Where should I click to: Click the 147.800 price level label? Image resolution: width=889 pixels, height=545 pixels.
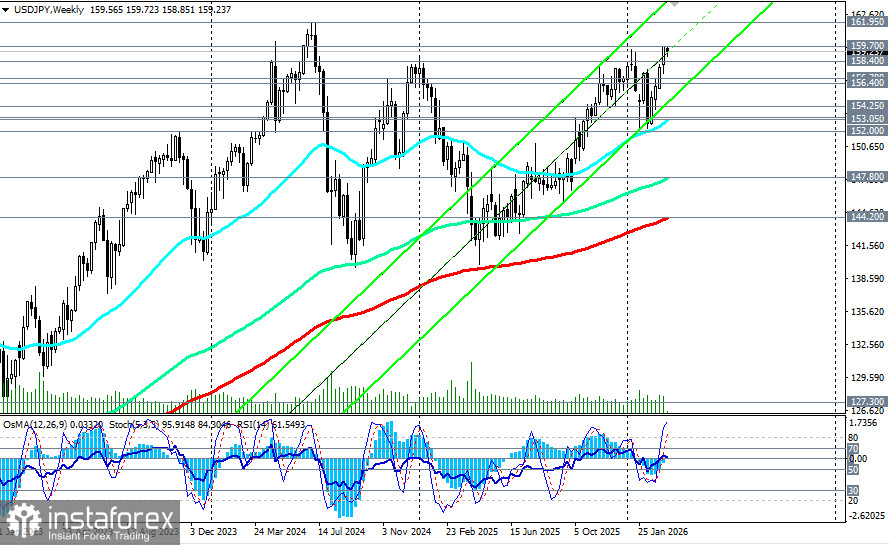[x=867, y=177]
